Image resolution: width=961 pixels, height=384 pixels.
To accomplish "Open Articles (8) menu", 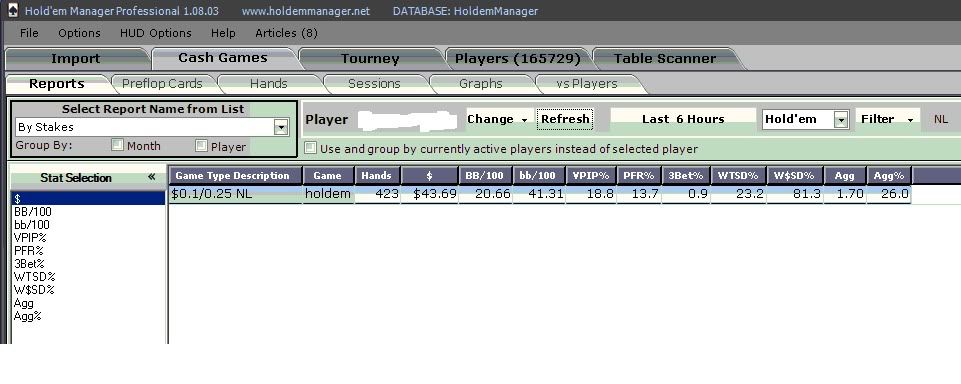I will pos(286,33).
